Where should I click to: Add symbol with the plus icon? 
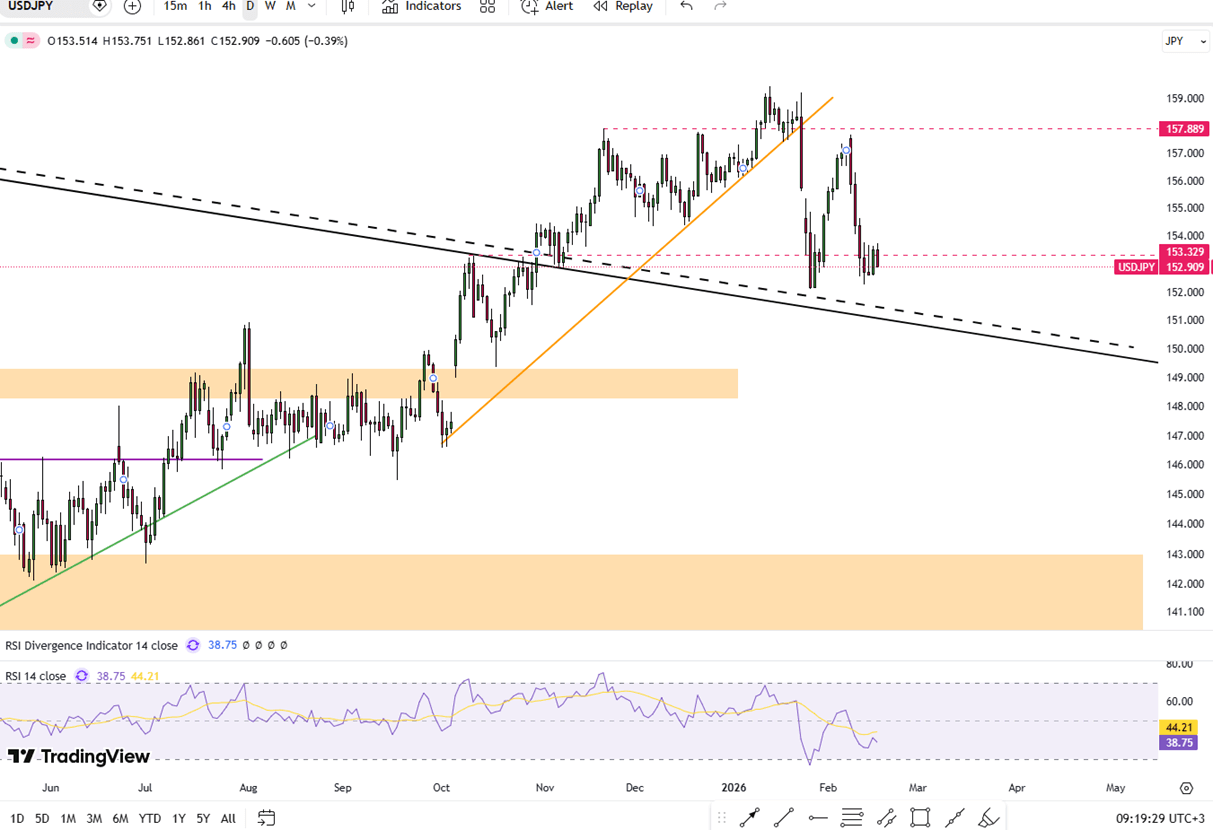click(132, 6)
